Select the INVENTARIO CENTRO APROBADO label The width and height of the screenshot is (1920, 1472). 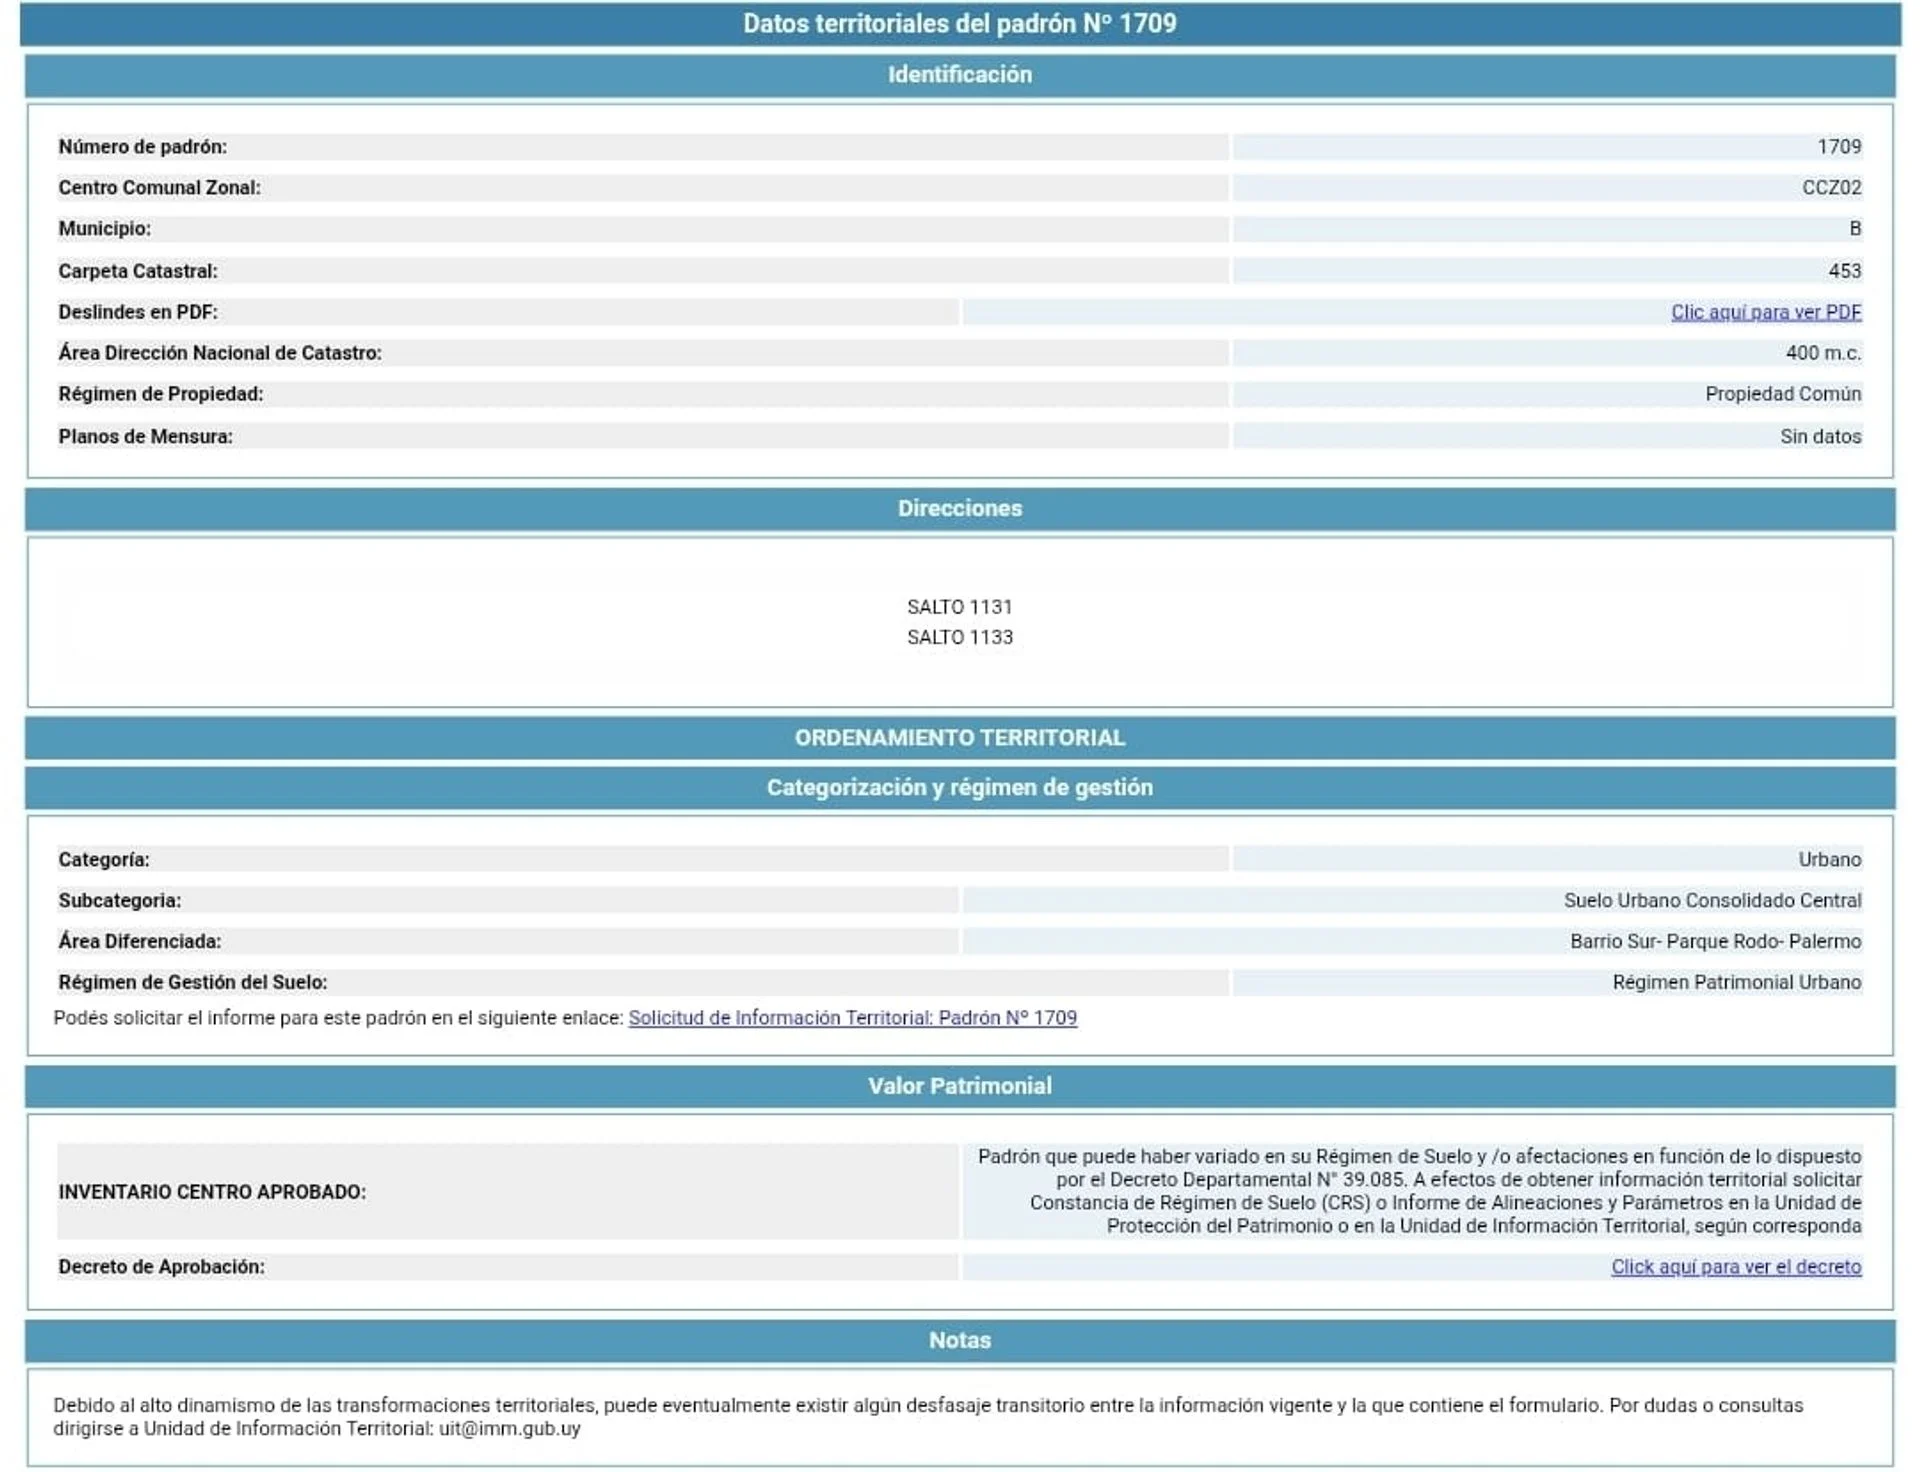(212, 1192)
